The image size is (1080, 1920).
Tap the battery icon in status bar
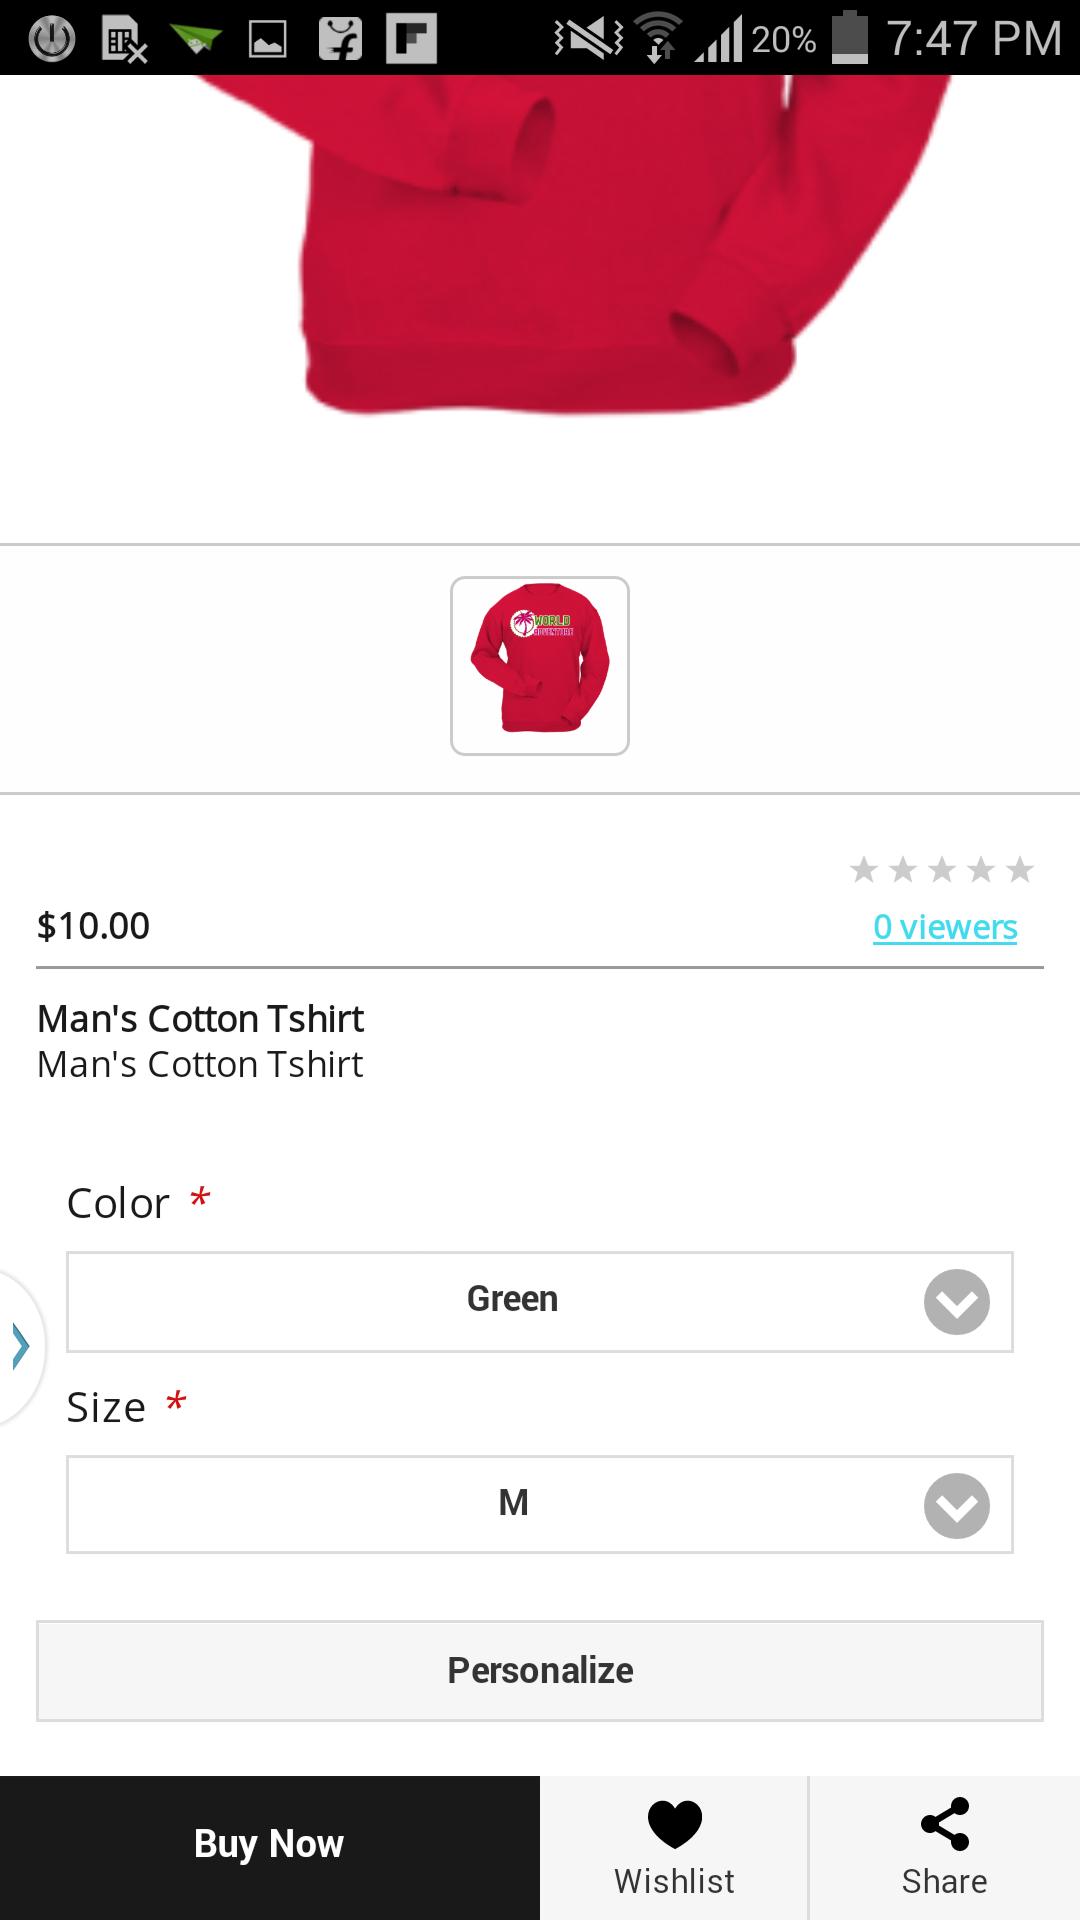pyautogui.click(x=850, y=38)
